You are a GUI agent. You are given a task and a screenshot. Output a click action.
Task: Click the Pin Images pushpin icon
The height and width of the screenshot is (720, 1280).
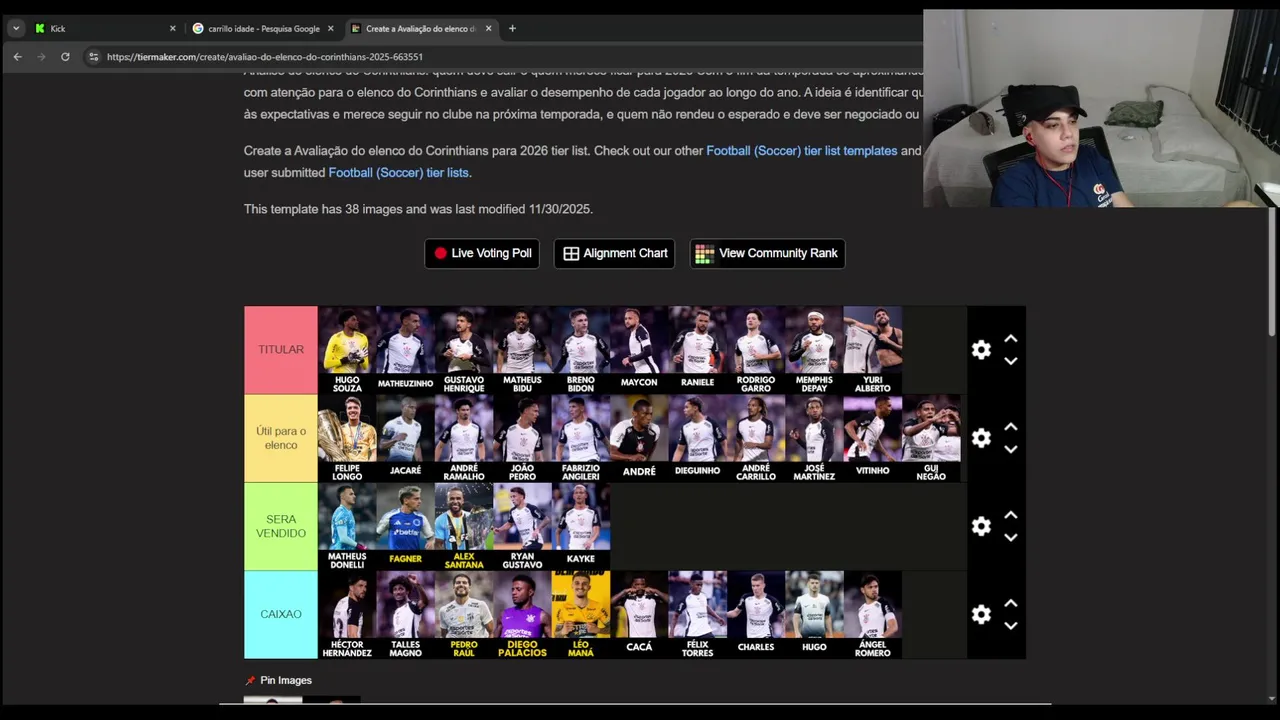coord(251,680)
